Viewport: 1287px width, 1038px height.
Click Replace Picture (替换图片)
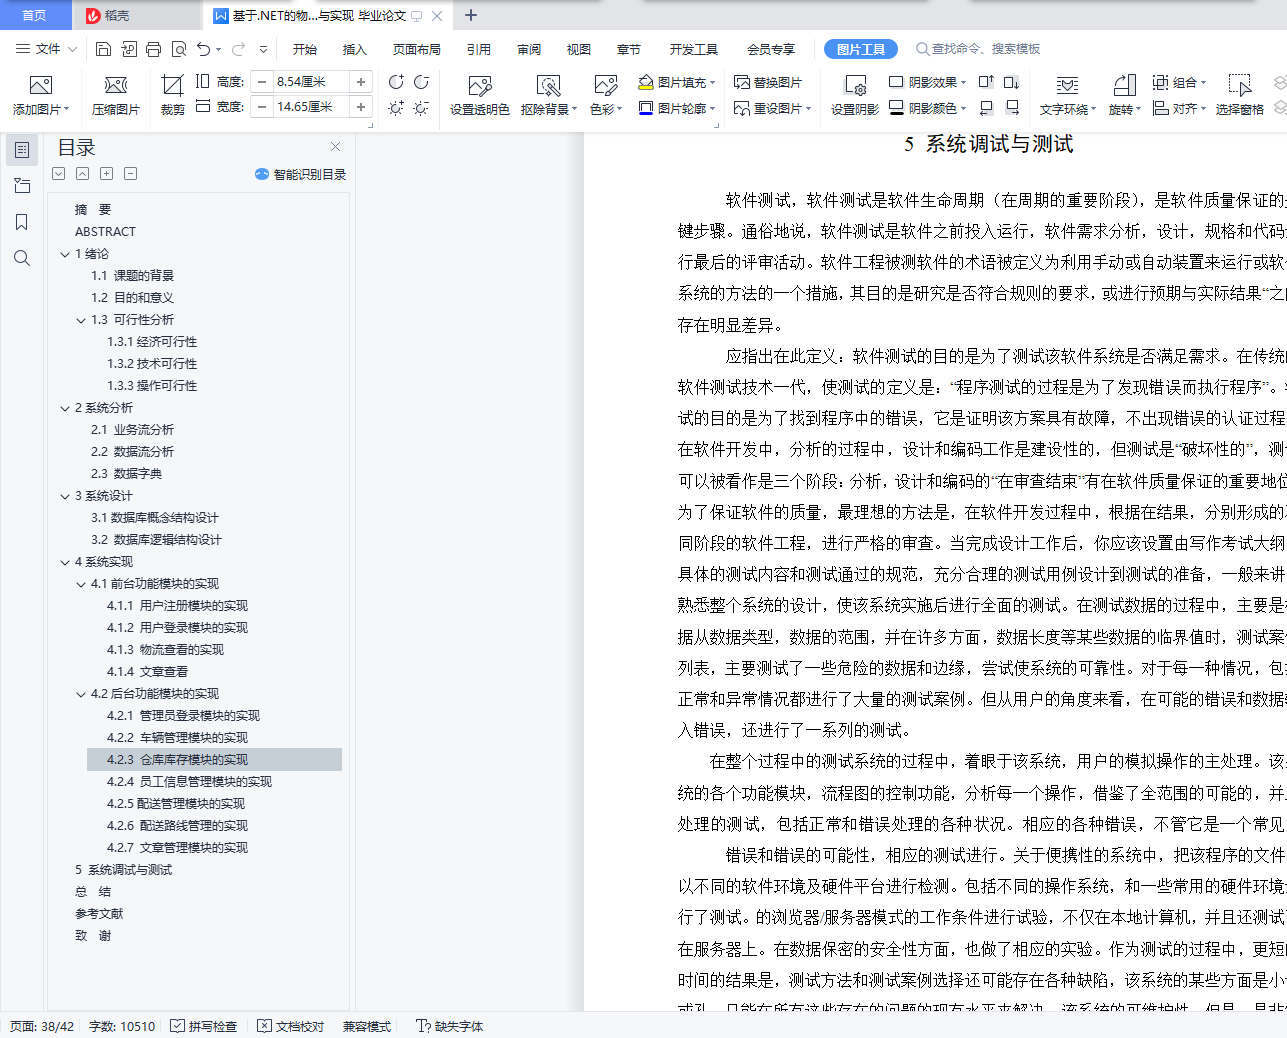[768, 82]
